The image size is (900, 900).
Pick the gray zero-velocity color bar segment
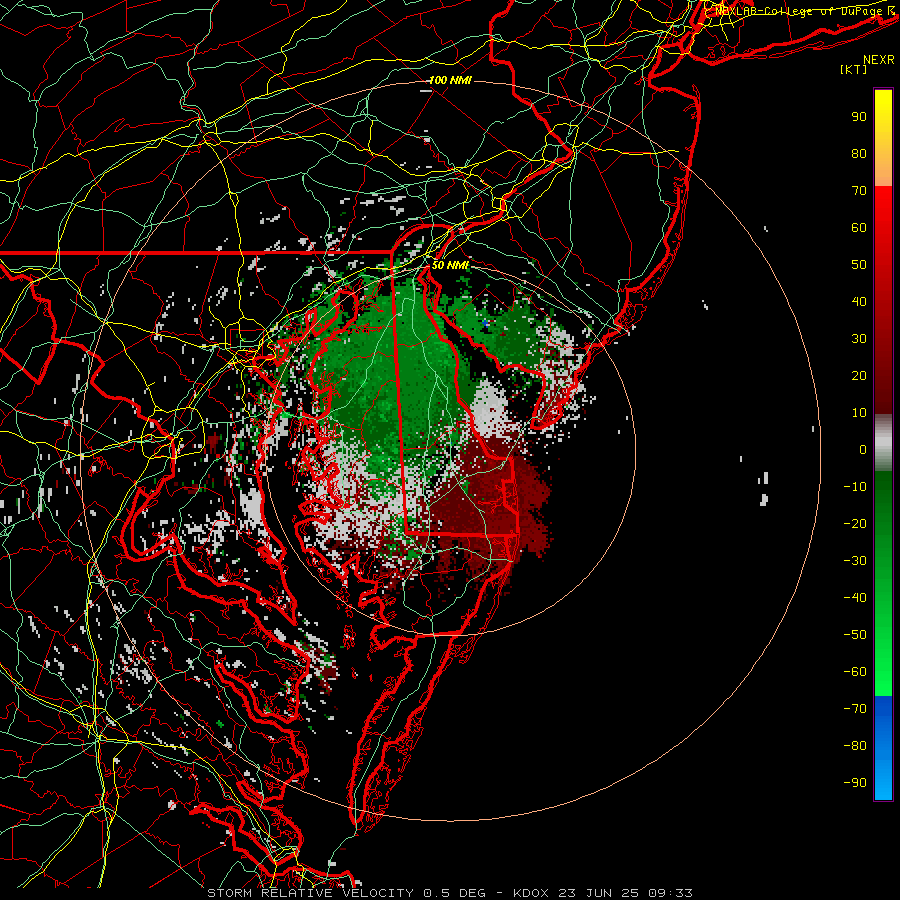(883, 443)
